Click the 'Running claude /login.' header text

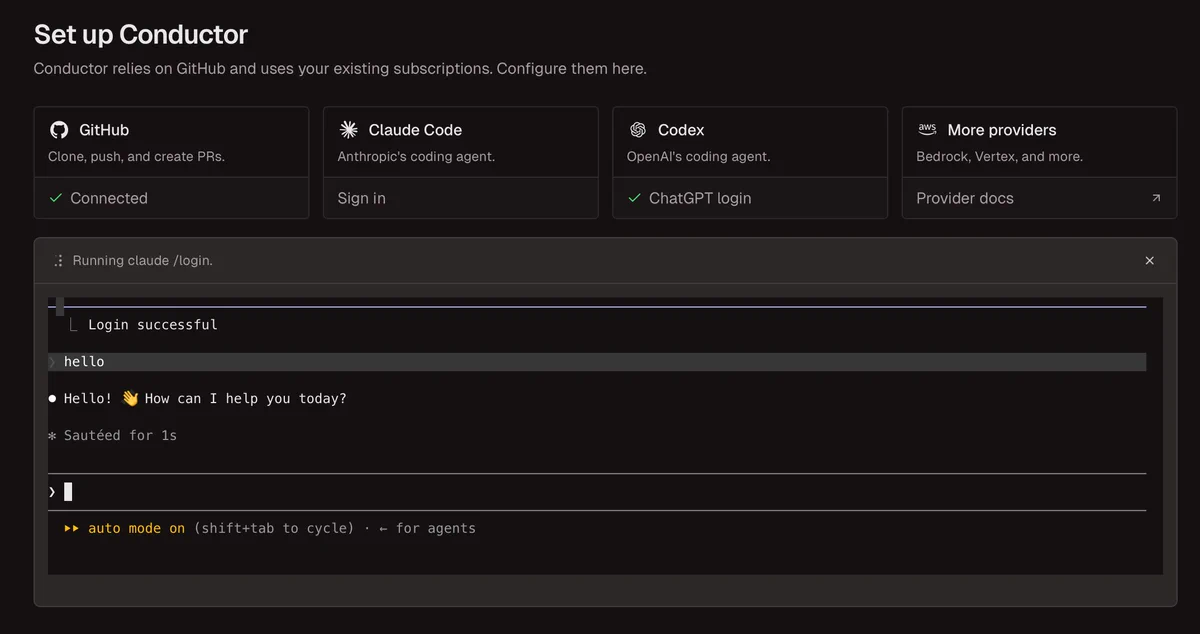click(143, 260)
